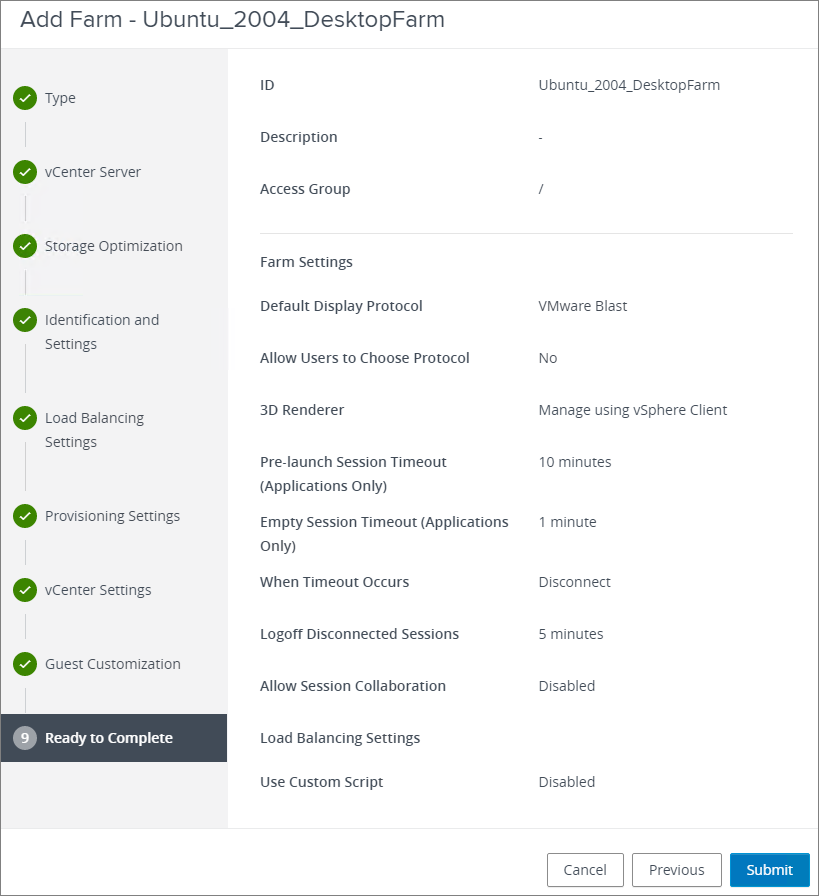Navigate to Provisioning Settings step
The image size is (819, 896).
coord(112,516)
